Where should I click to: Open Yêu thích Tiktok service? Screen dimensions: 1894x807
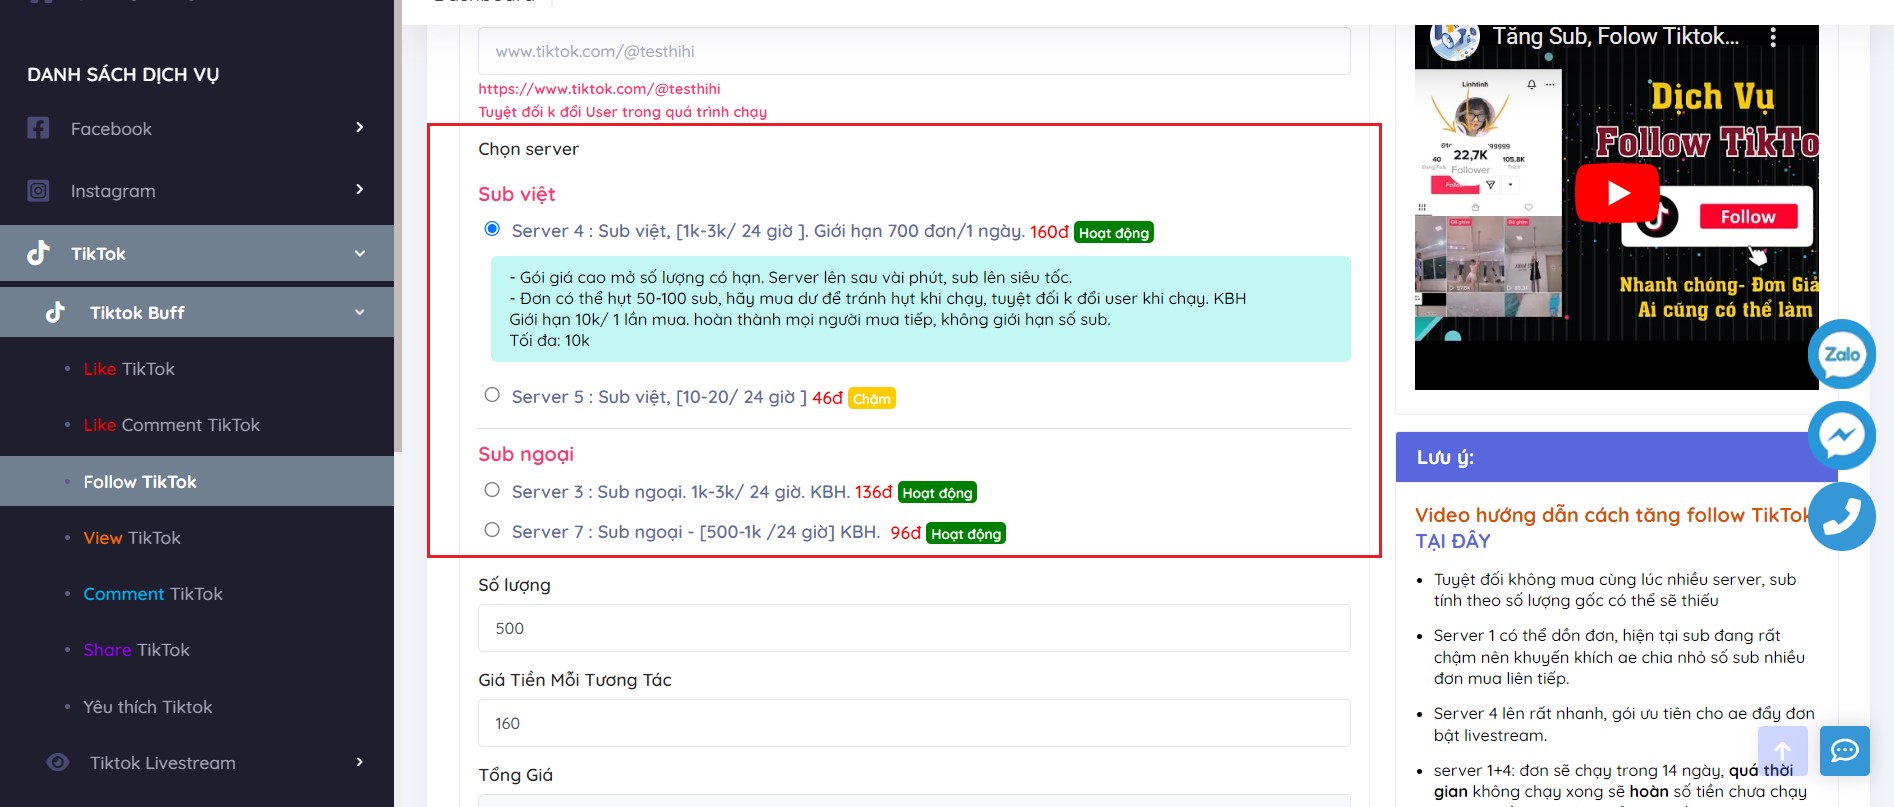pyautogui.click(x=148, y=707)
